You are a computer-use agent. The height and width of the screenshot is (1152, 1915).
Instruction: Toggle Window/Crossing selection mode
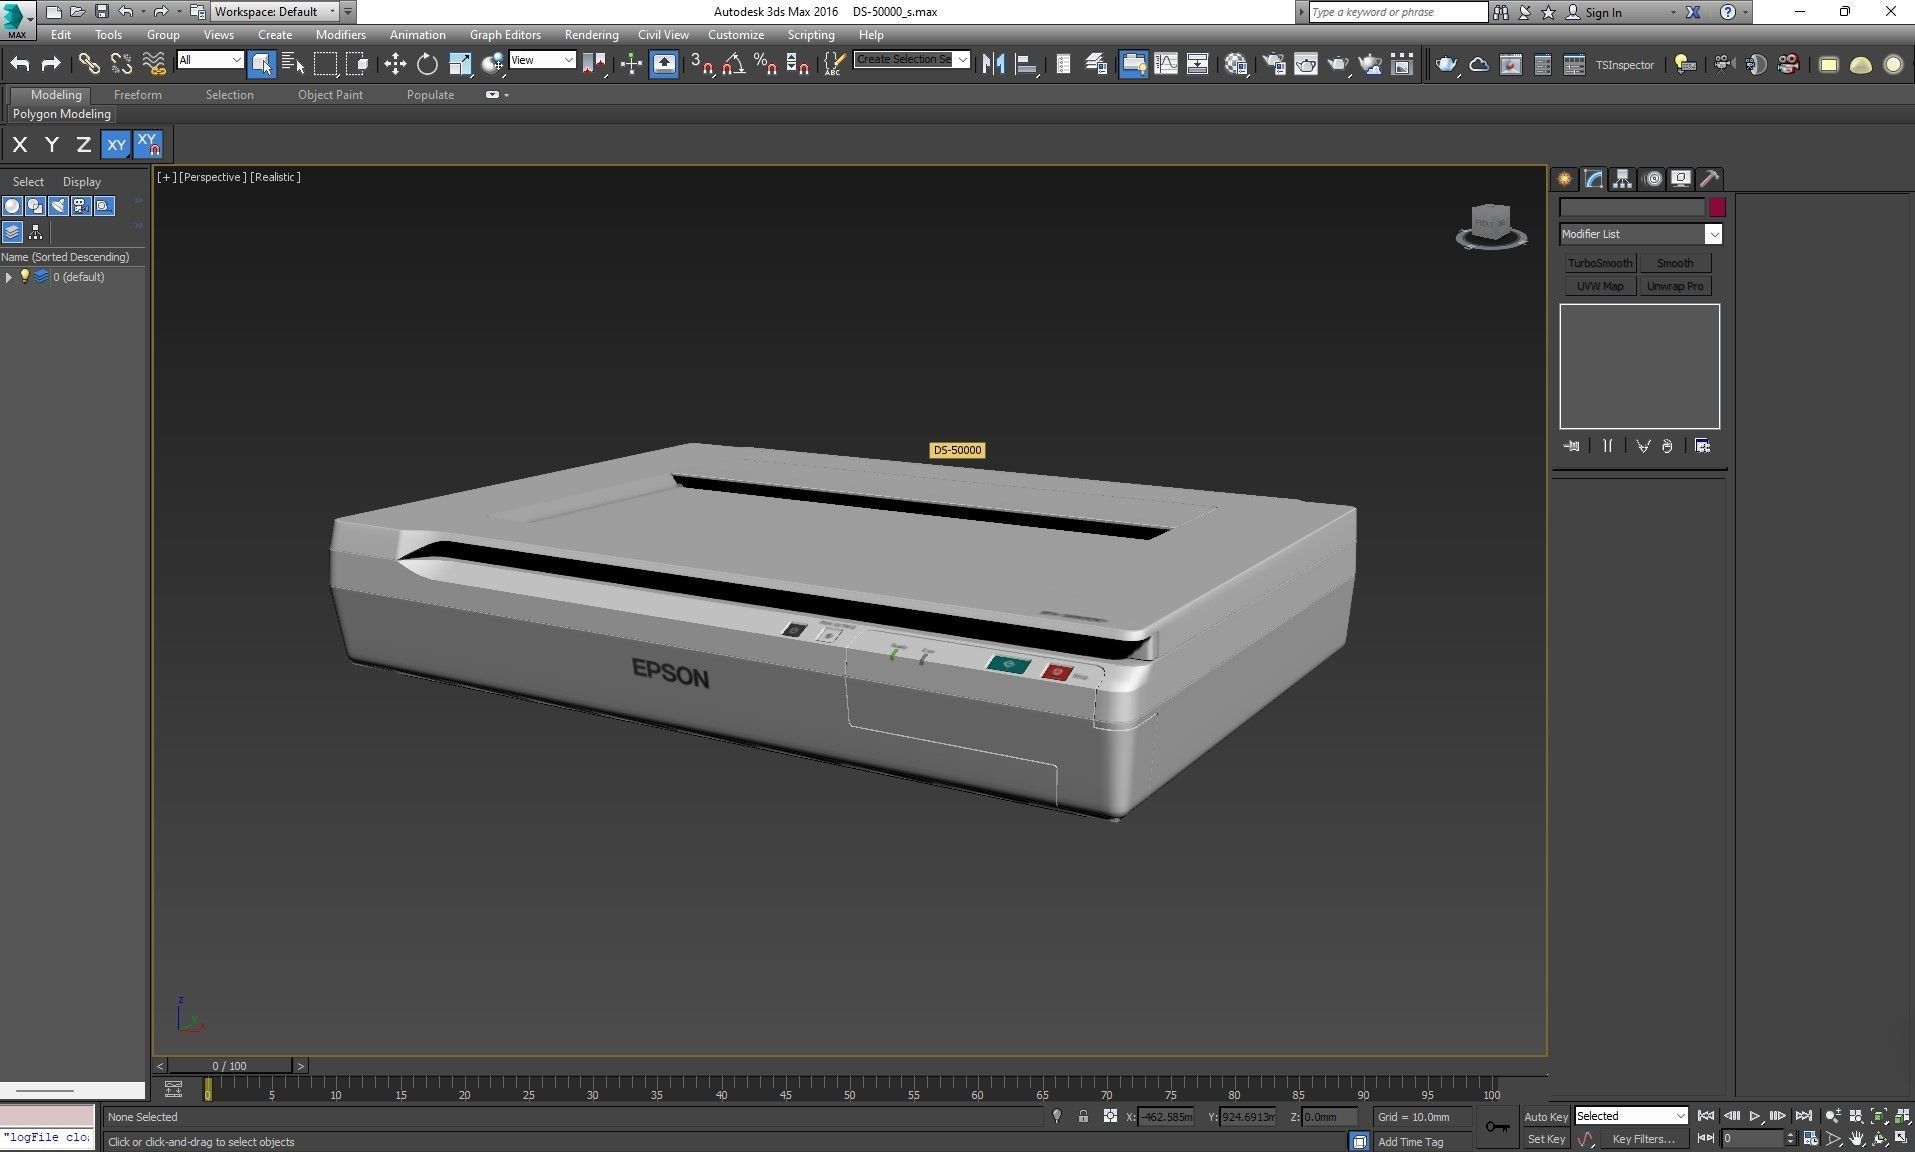(x=358, y=64)
